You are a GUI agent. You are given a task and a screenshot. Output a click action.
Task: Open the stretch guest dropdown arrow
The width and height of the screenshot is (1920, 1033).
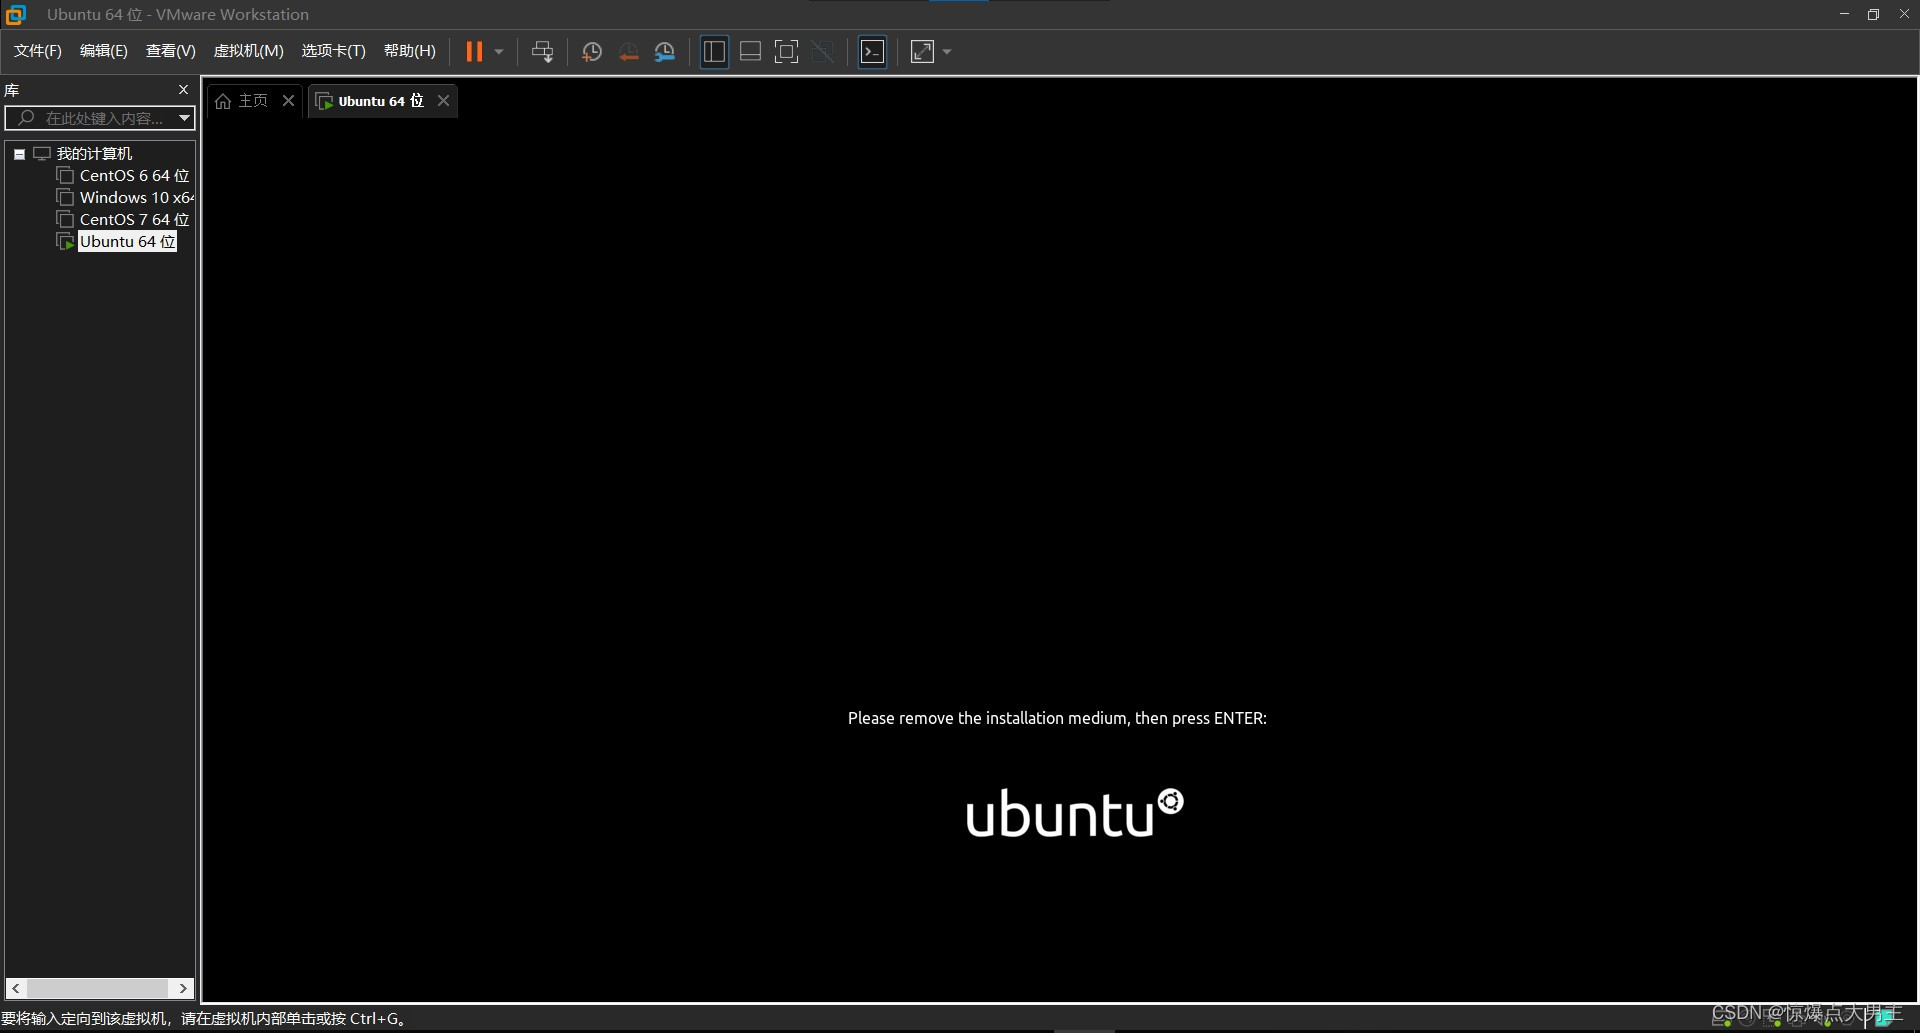coord(947,52)
